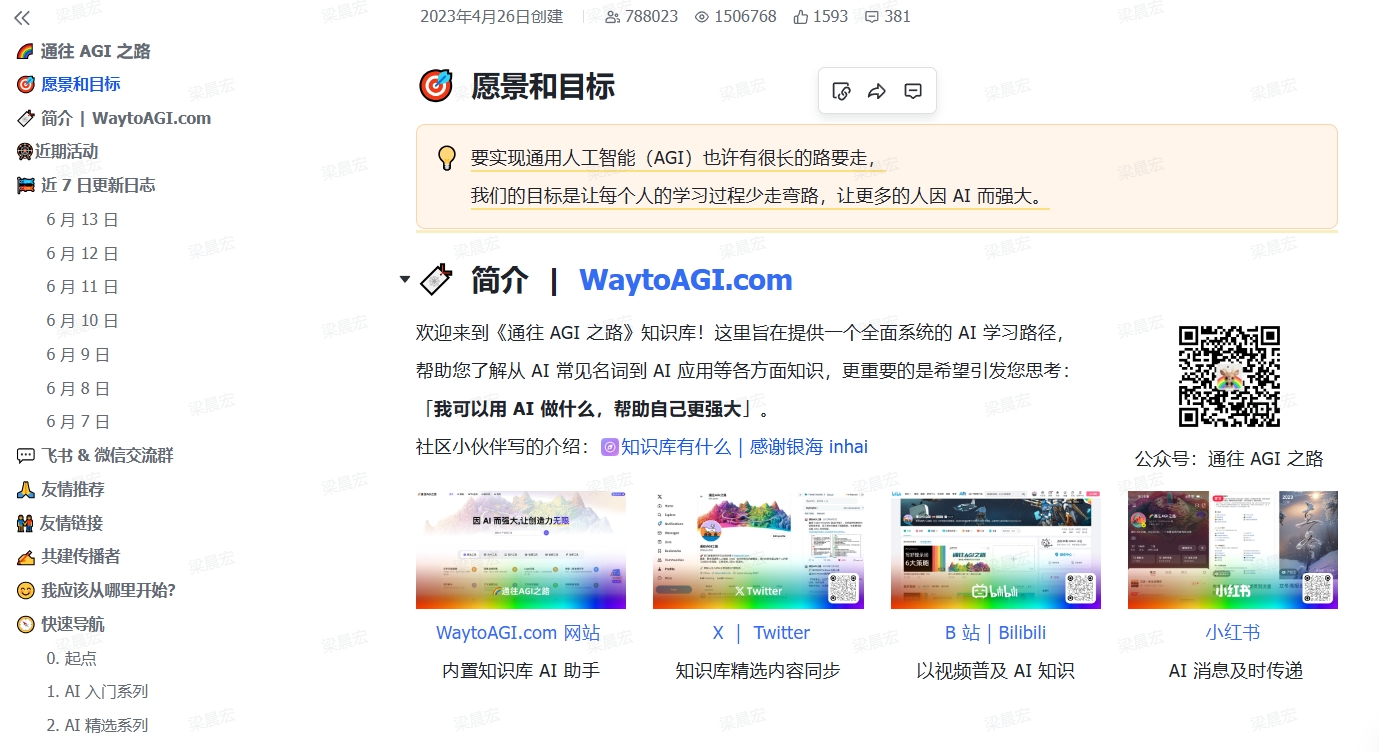1379x752 pixels.
Task: Open the WaytoAGI.com 网站 link
Action: click(518, 633)
